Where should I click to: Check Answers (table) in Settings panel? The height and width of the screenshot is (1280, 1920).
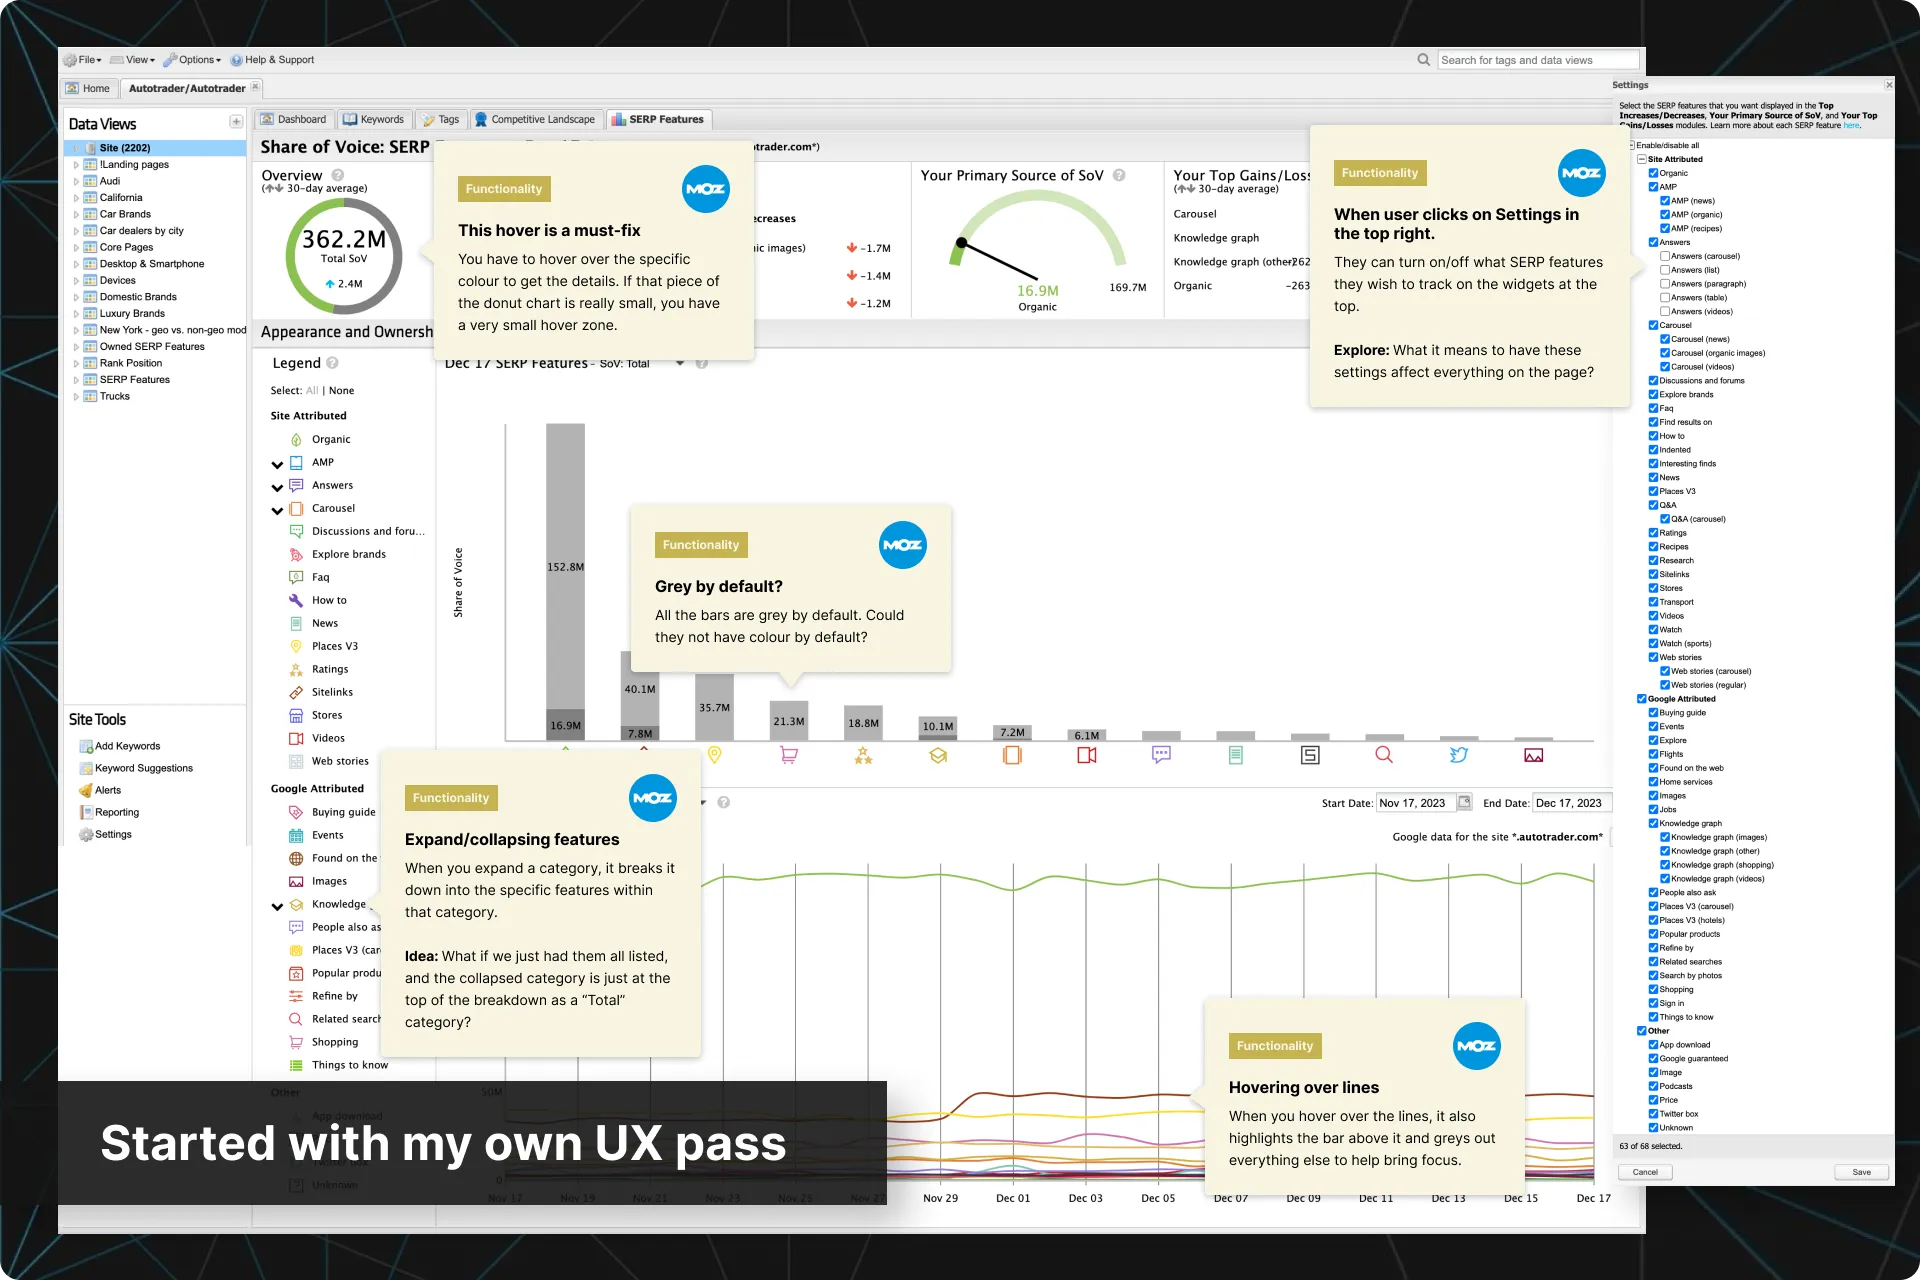1665,297
